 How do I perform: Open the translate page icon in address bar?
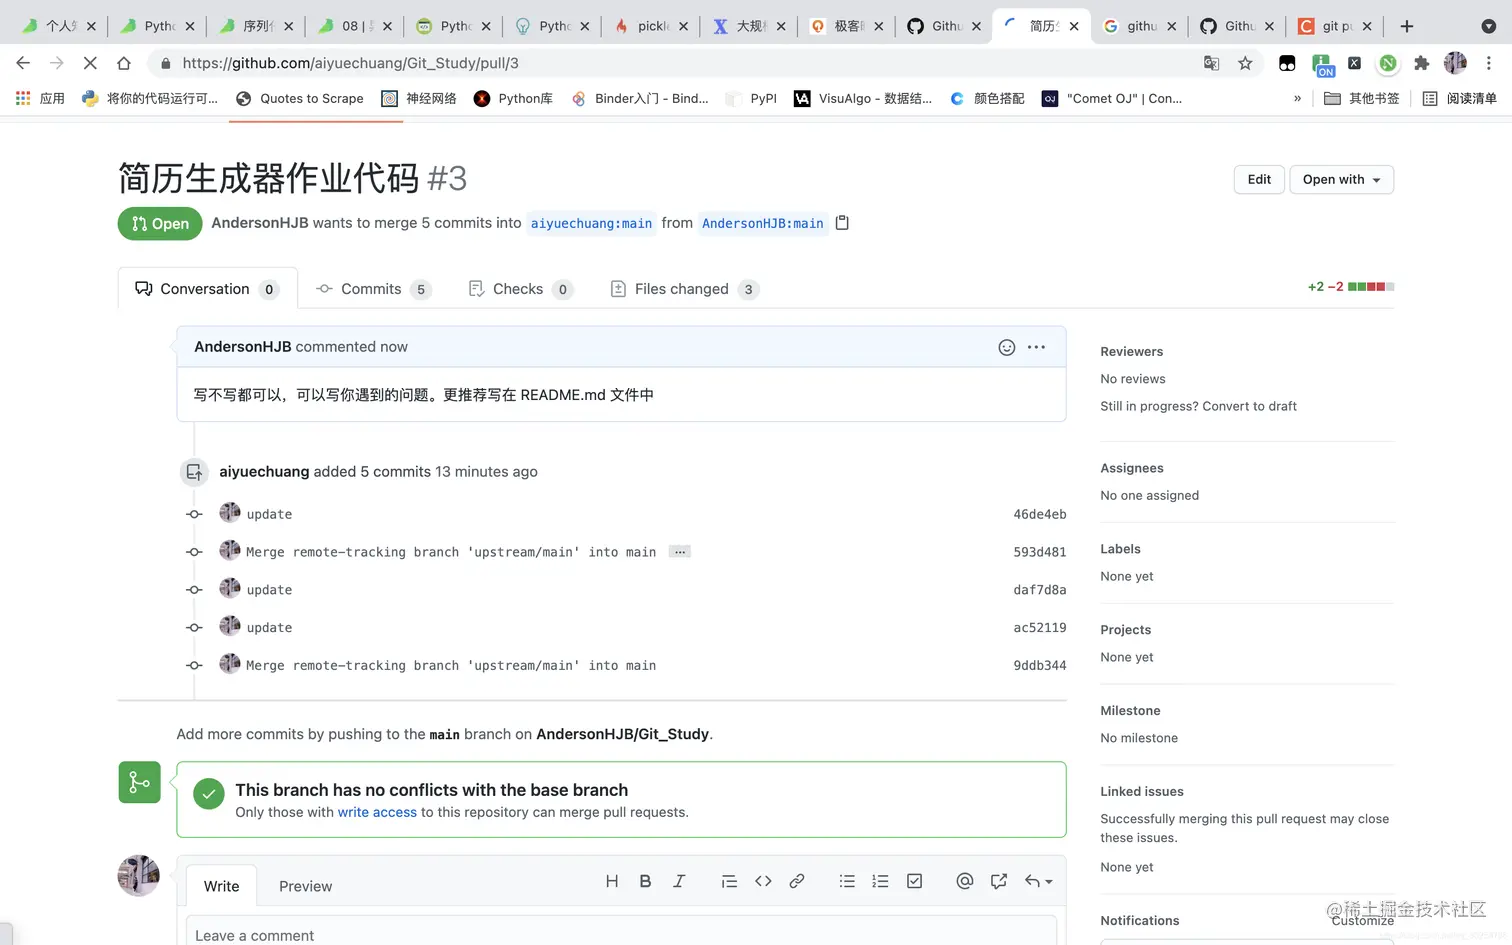pyautogui.click(x=1211, y=63)
